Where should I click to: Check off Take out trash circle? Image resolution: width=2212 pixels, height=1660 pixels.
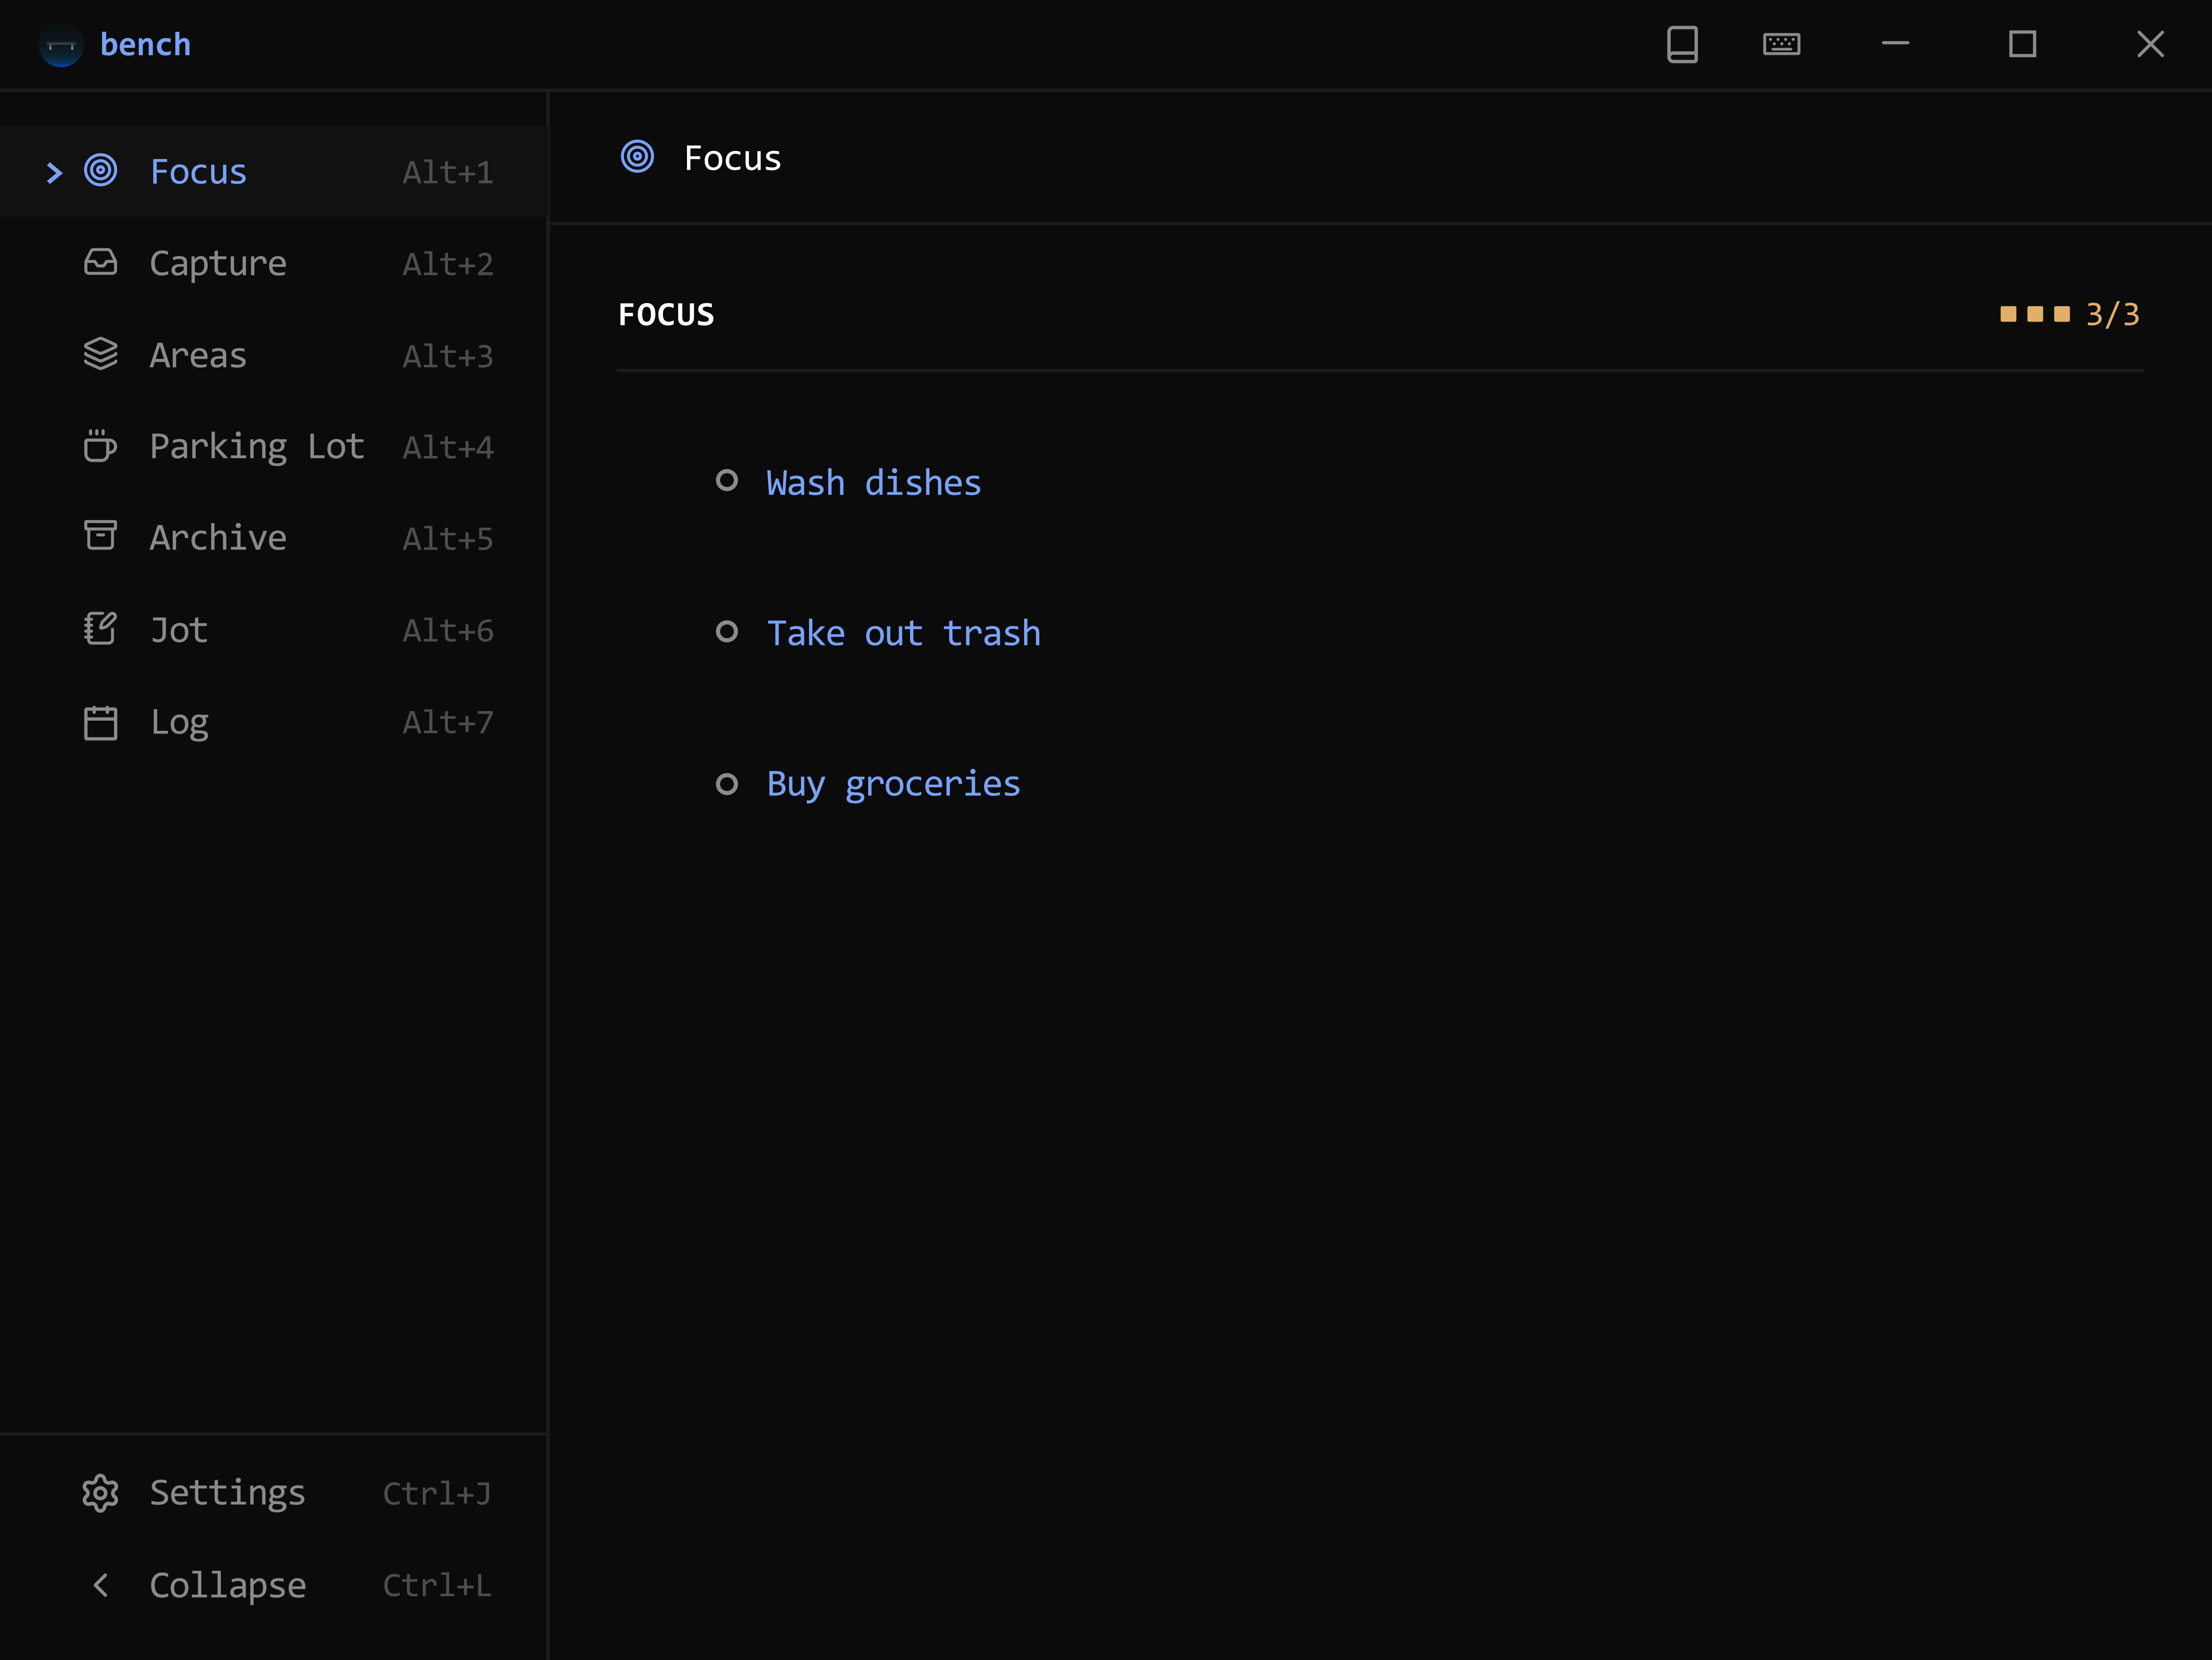point(727,632)
